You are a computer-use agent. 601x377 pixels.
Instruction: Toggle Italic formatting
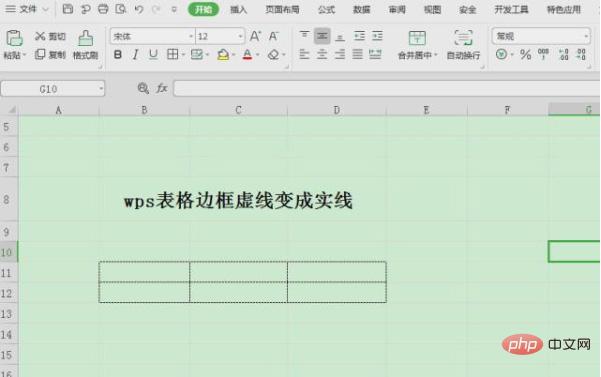tap(135, 55)
